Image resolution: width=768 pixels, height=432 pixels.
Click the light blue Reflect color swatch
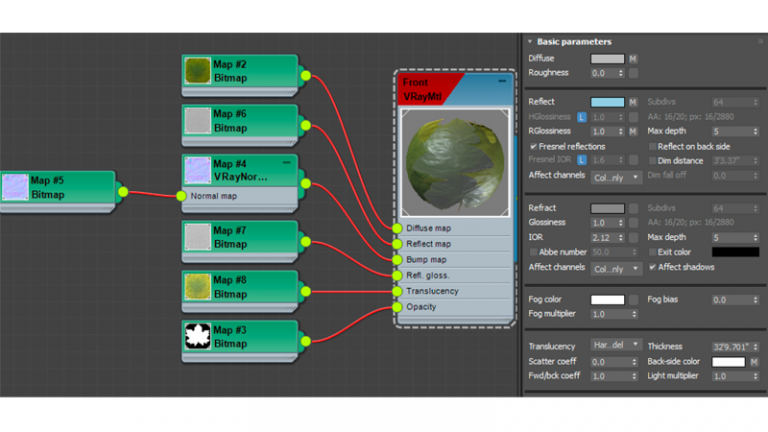607,102
